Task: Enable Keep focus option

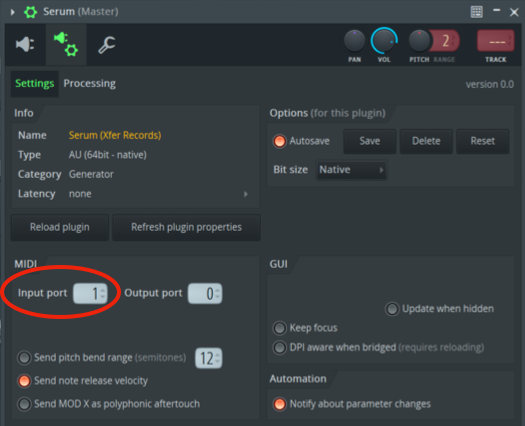Action: click(280, 328)
